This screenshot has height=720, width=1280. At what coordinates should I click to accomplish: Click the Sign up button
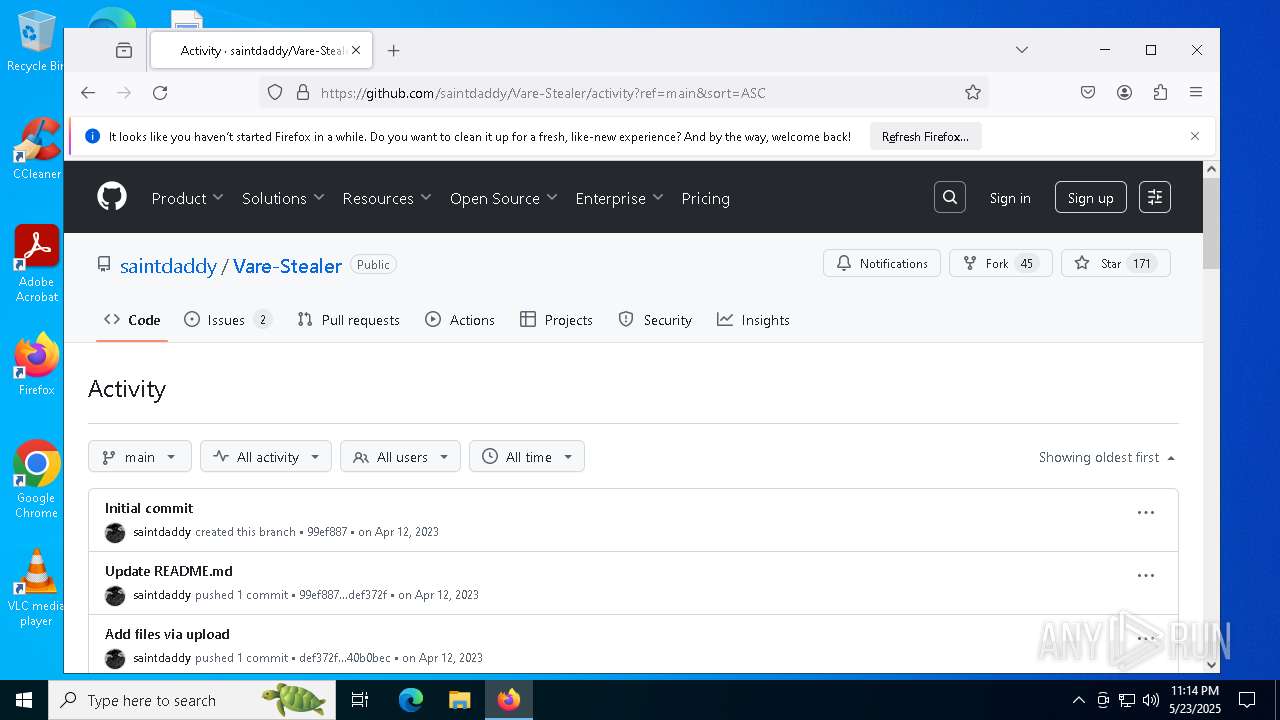[1091, 197]
